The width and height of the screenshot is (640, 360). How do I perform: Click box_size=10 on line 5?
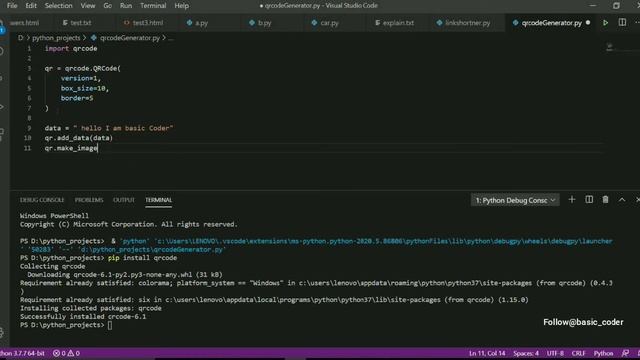(x=84, y=88)
